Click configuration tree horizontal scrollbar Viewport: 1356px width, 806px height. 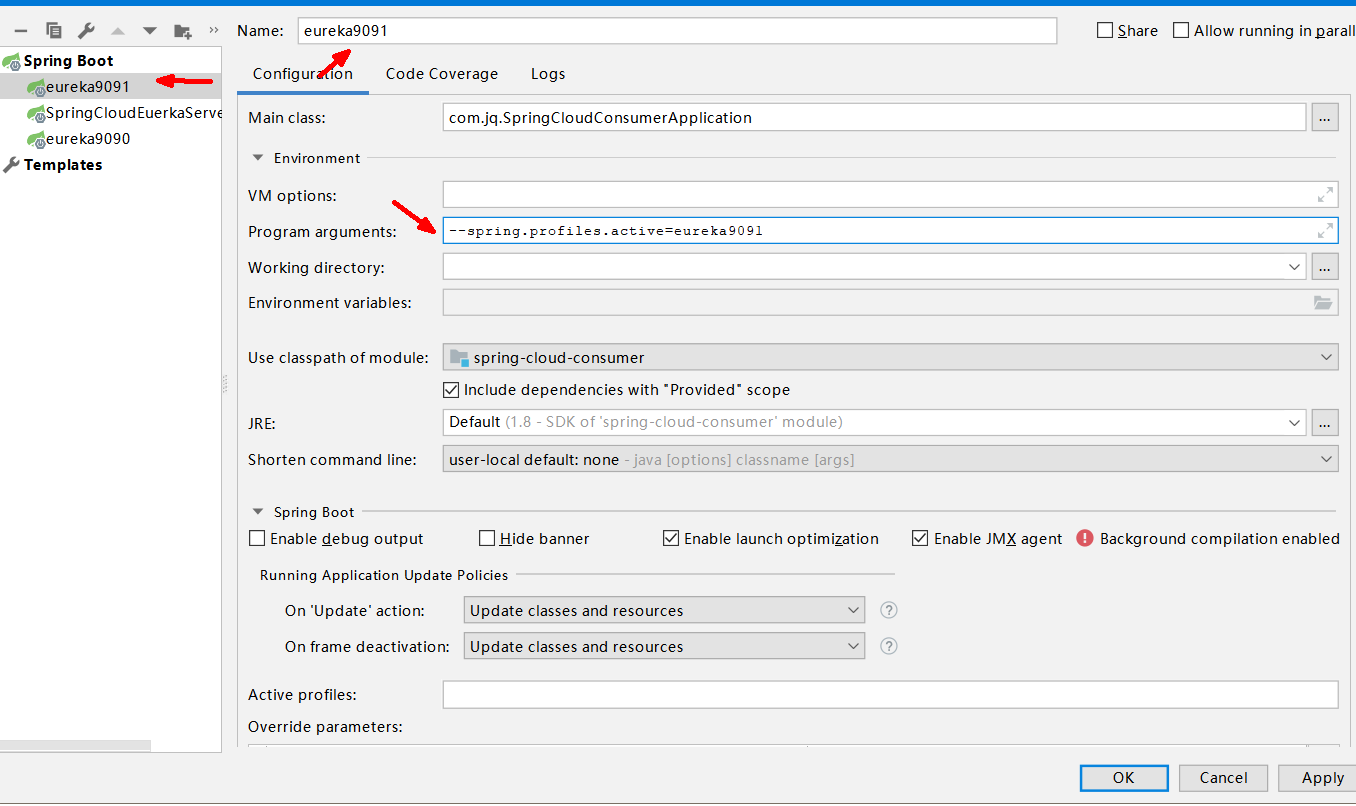[75, 745]
